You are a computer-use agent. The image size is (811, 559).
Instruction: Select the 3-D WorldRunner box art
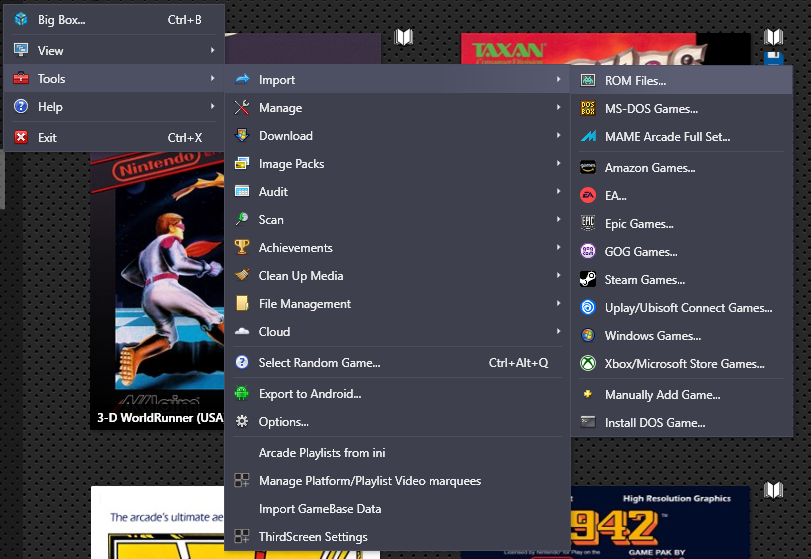[x=157, y=290]
